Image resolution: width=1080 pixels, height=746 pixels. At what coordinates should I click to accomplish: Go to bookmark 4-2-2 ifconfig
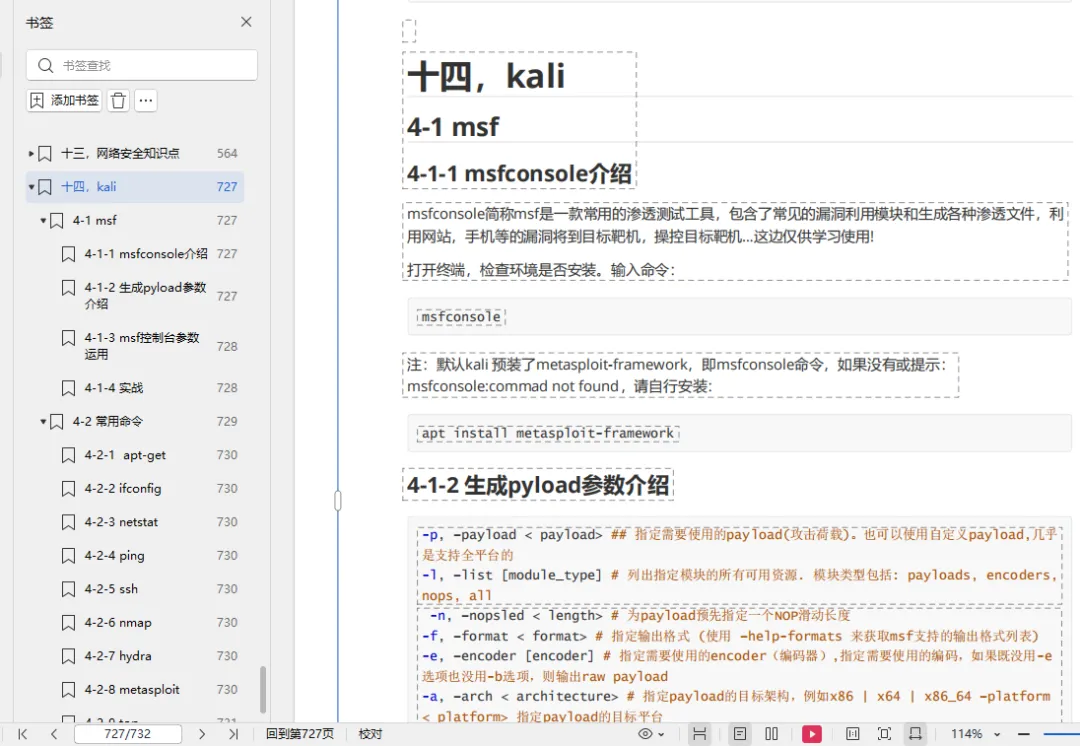[123, 488]
